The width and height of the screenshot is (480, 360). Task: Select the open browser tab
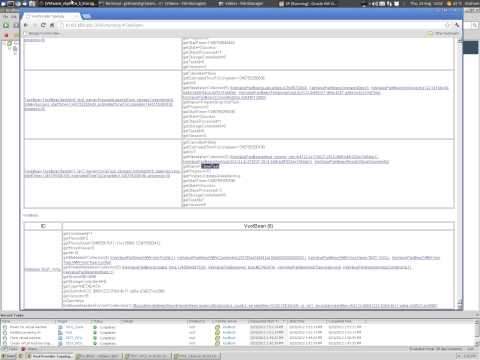pyautogui.click(x=52, y=16)
